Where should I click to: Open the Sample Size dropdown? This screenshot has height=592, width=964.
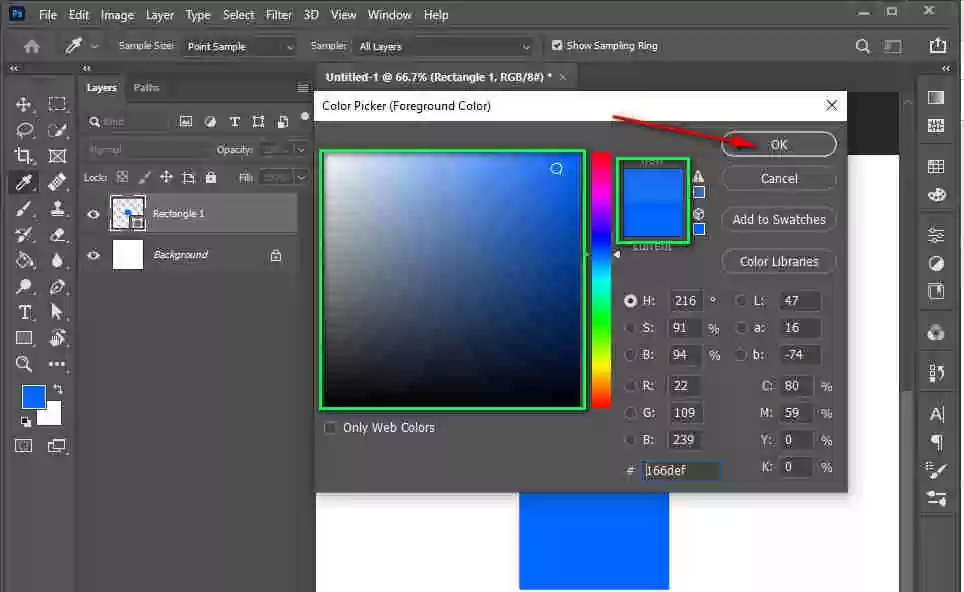[x=239, y=46]
